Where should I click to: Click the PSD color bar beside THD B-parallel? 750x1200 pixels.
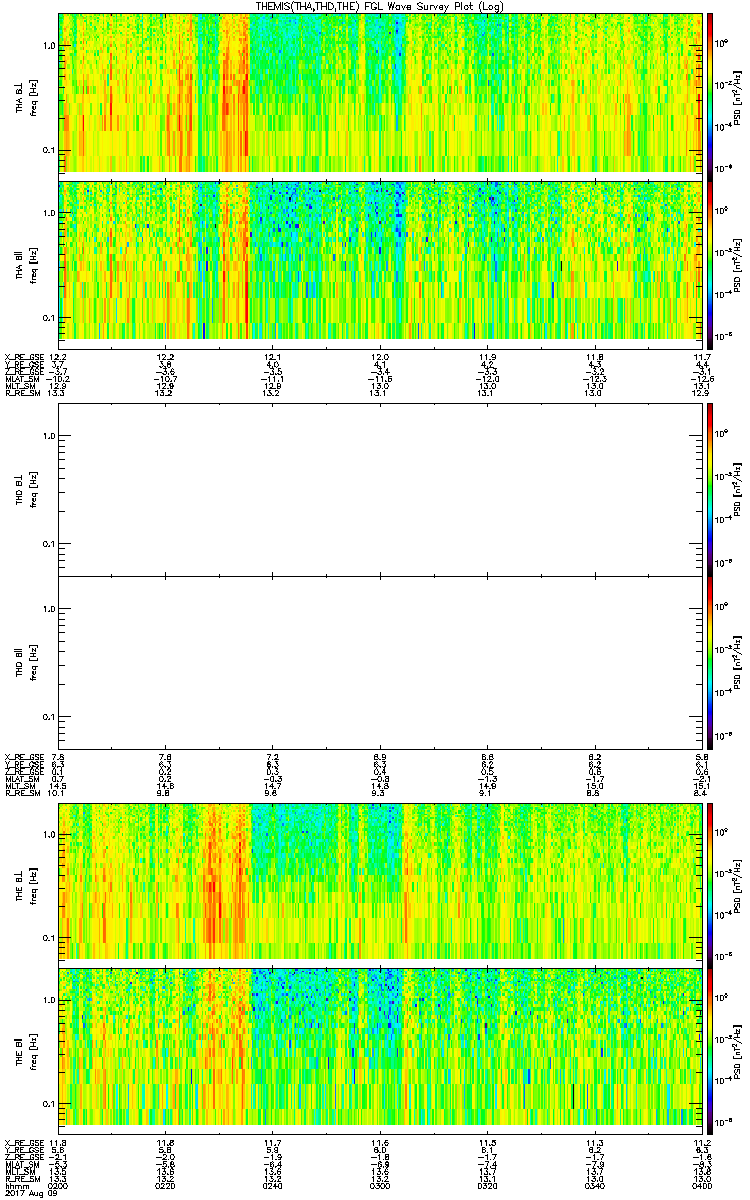tap(711, 662)
